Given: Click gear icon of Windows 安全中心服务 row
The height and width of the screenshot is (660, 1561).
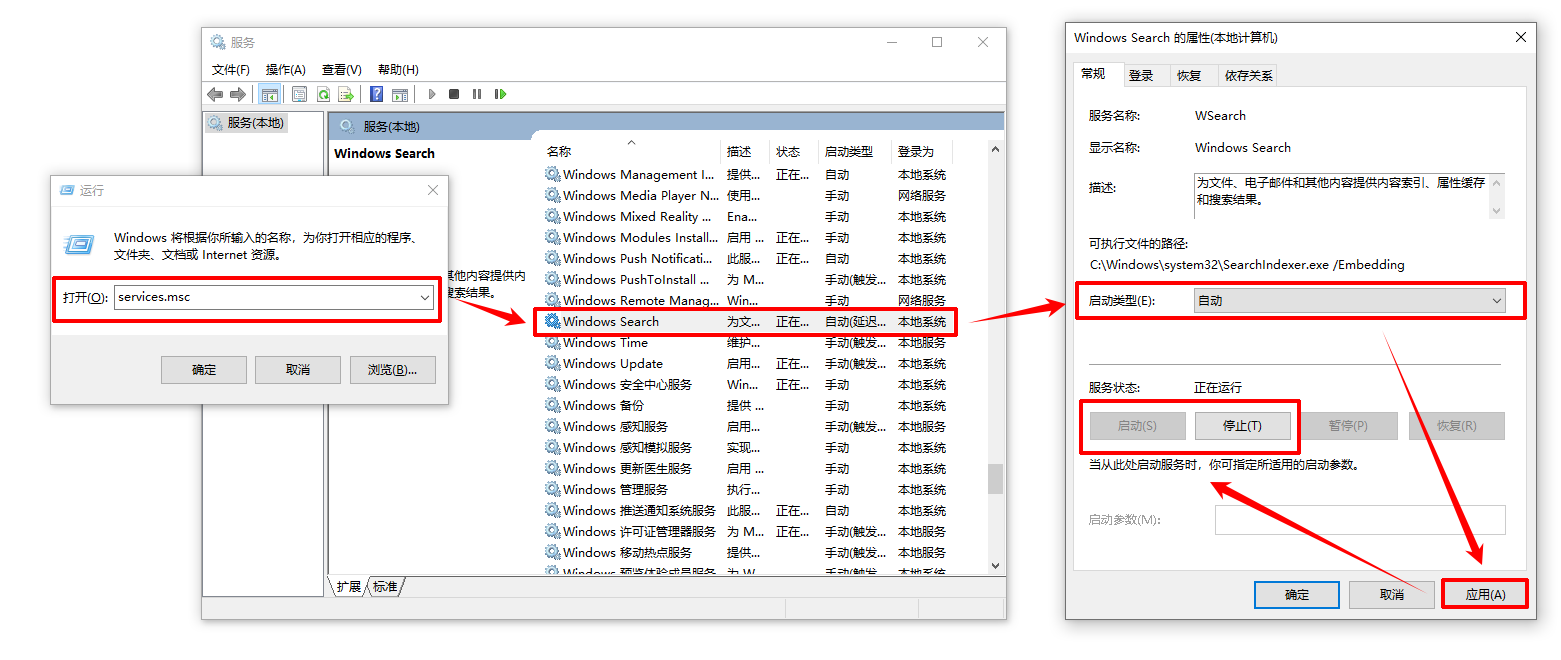Looking at the screenshot, I should (x=552, y=384).
